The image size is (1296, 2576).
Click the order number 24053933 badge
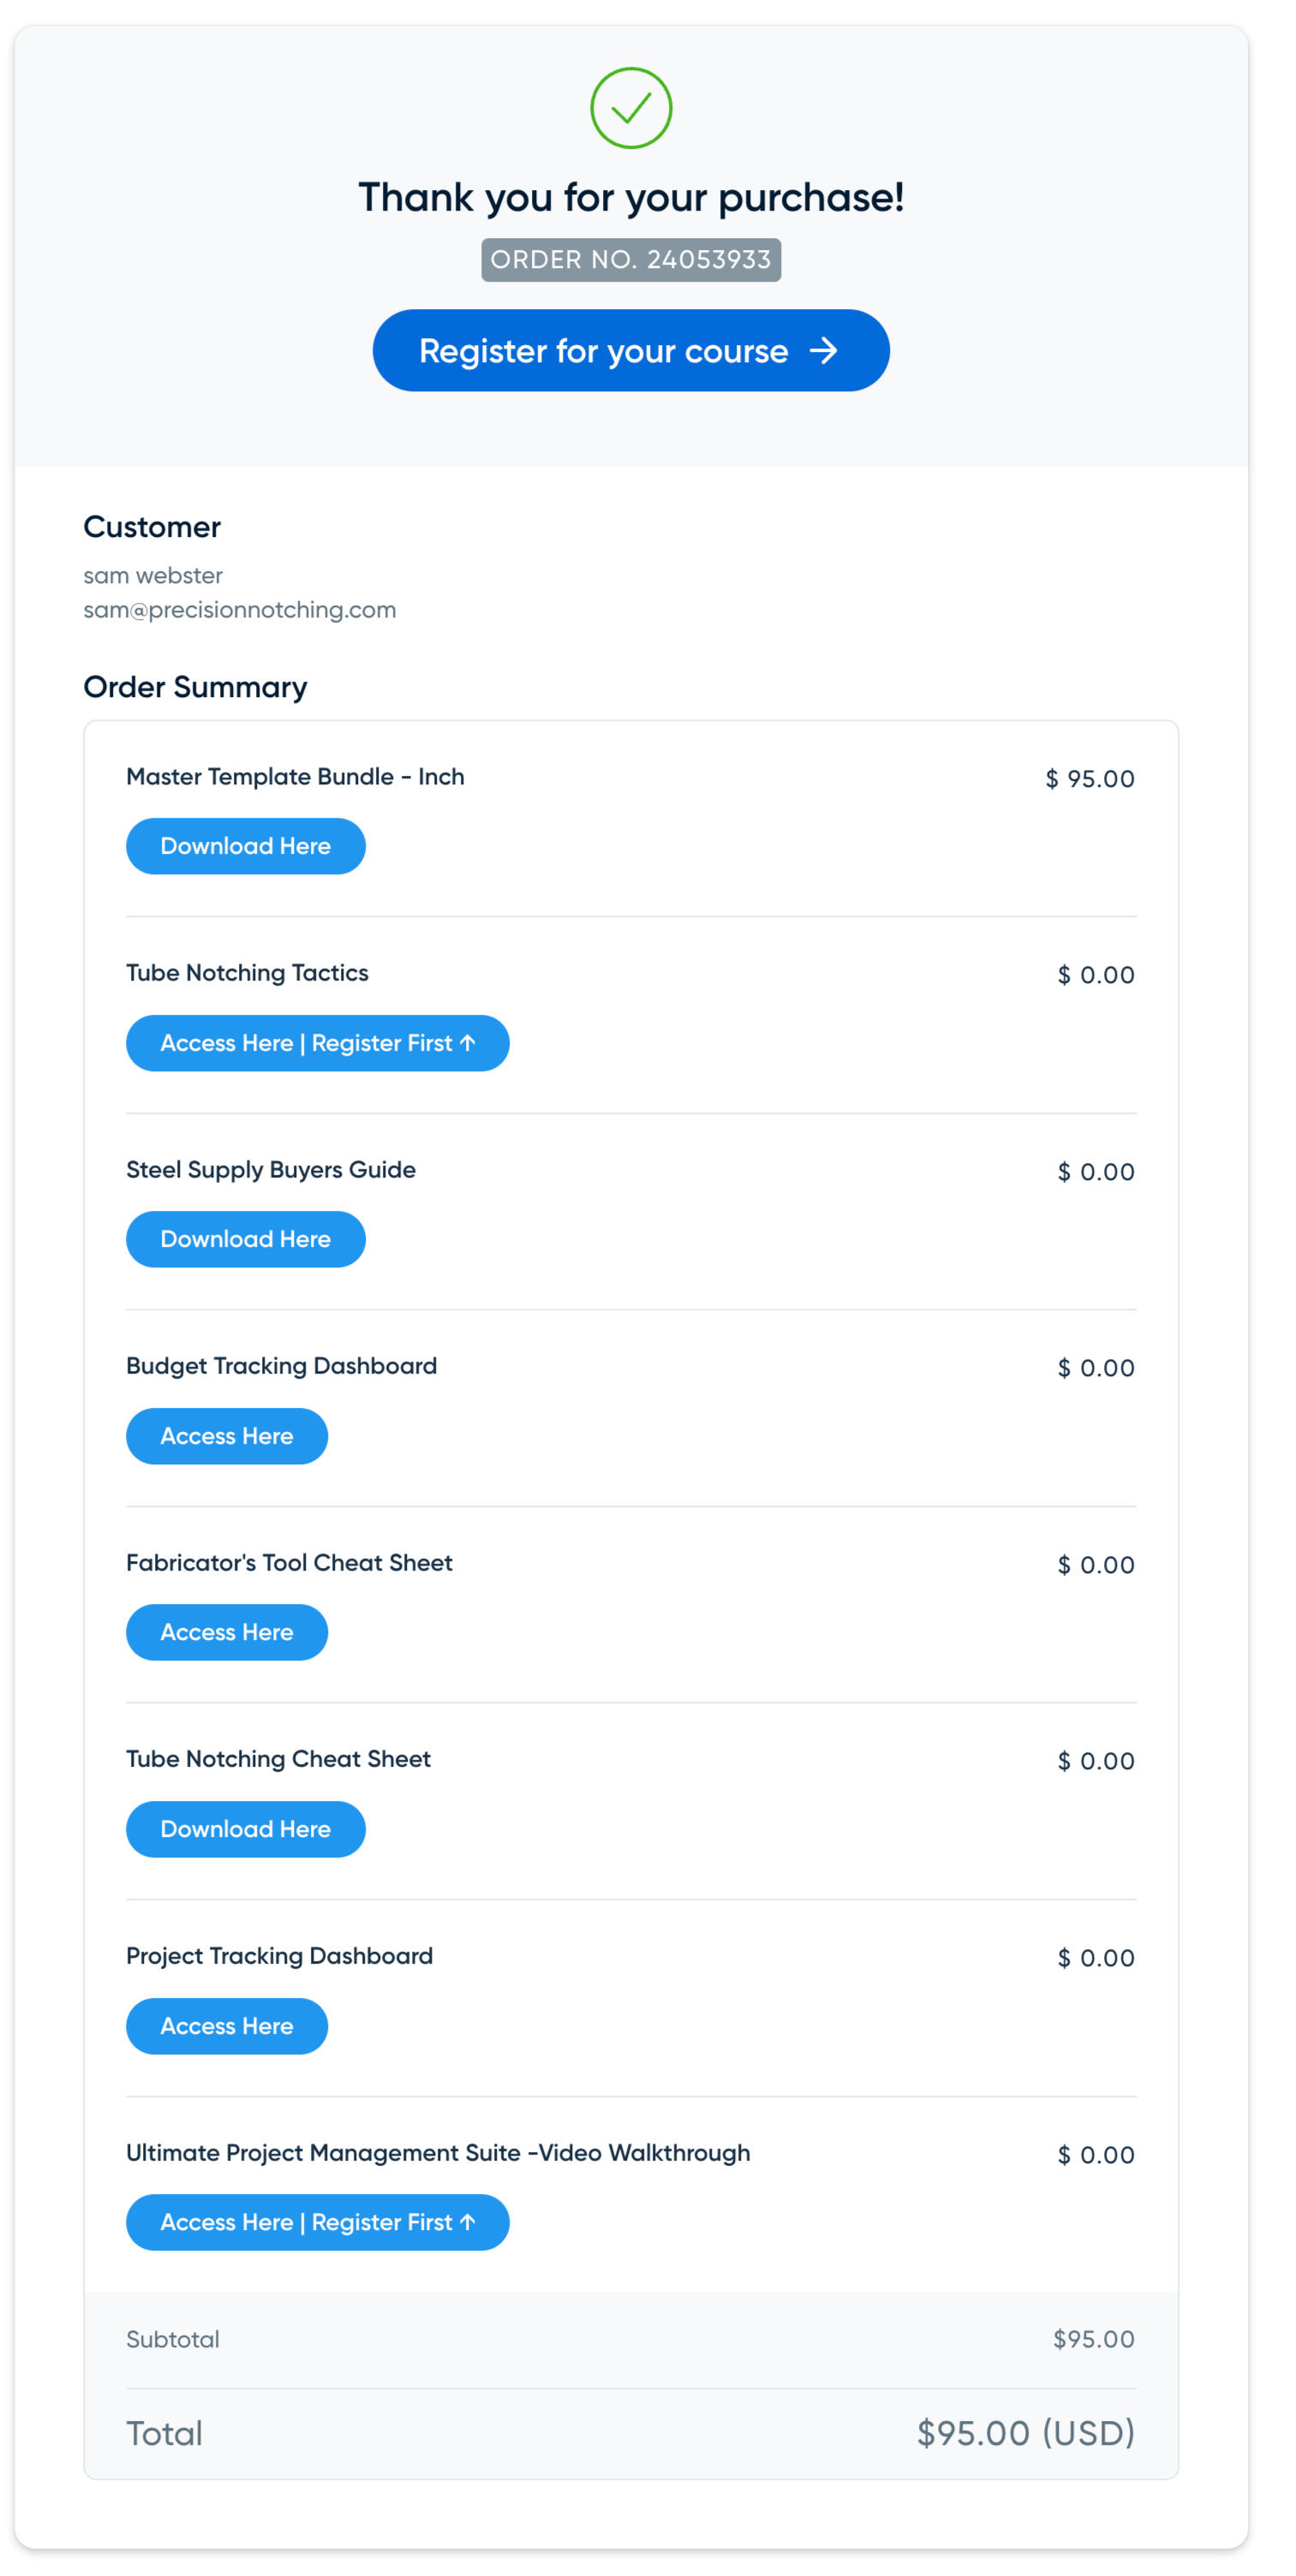click(x=631, y=260)
